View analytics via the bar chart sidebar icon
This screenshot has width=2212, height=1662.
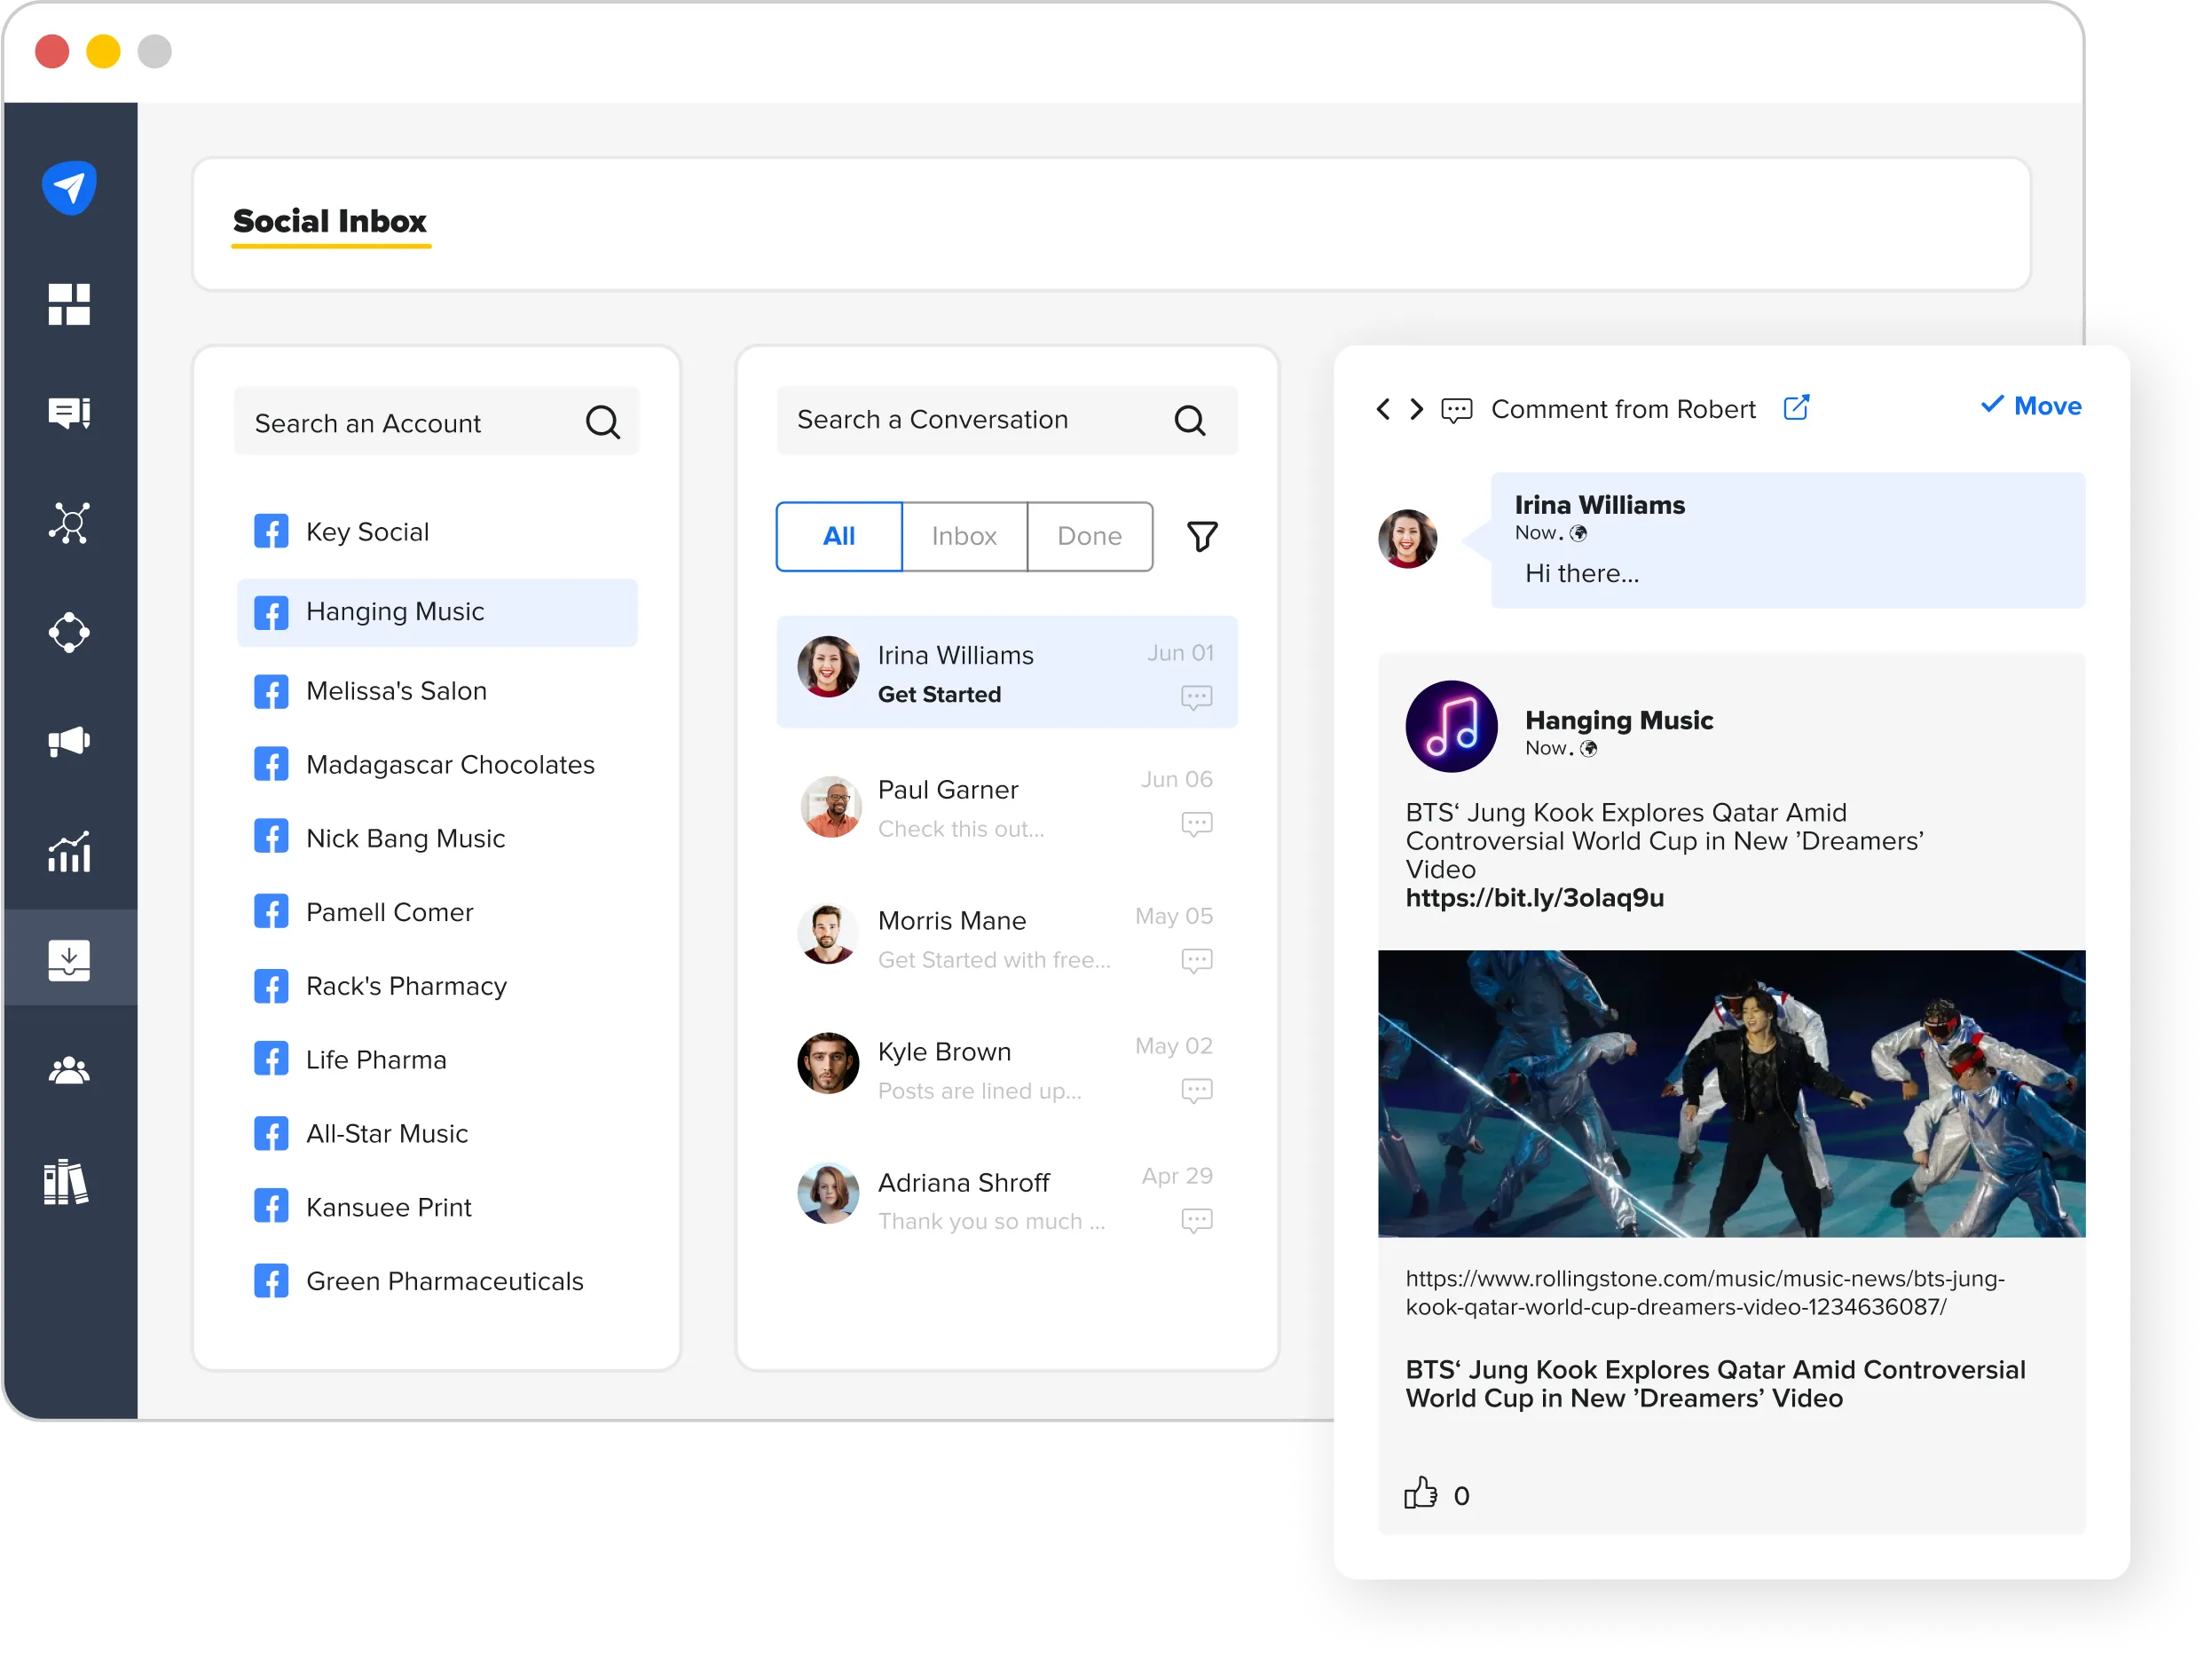click(69, 851)
